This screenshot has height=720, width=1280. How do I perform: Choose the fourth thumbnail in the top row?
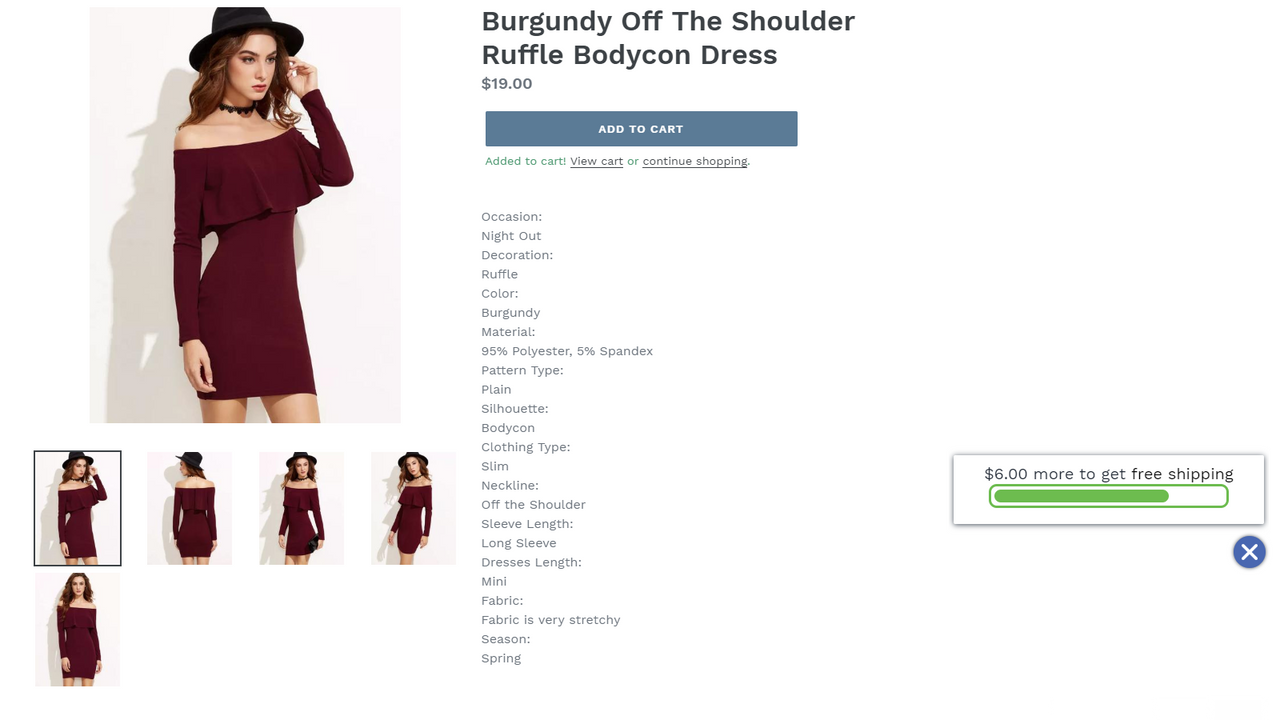tap(413, 508)
